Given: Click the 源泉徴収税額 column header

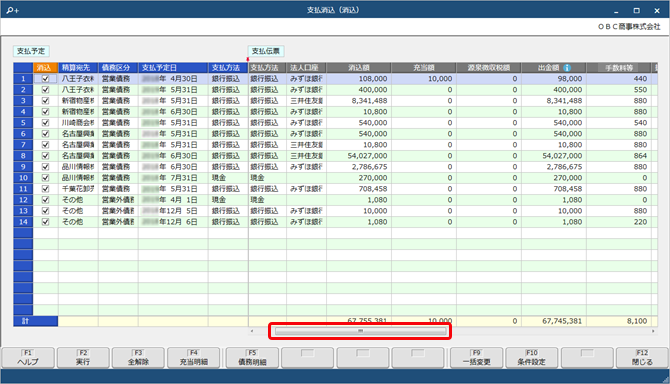Looking at the screenshot, I should 489,68.
